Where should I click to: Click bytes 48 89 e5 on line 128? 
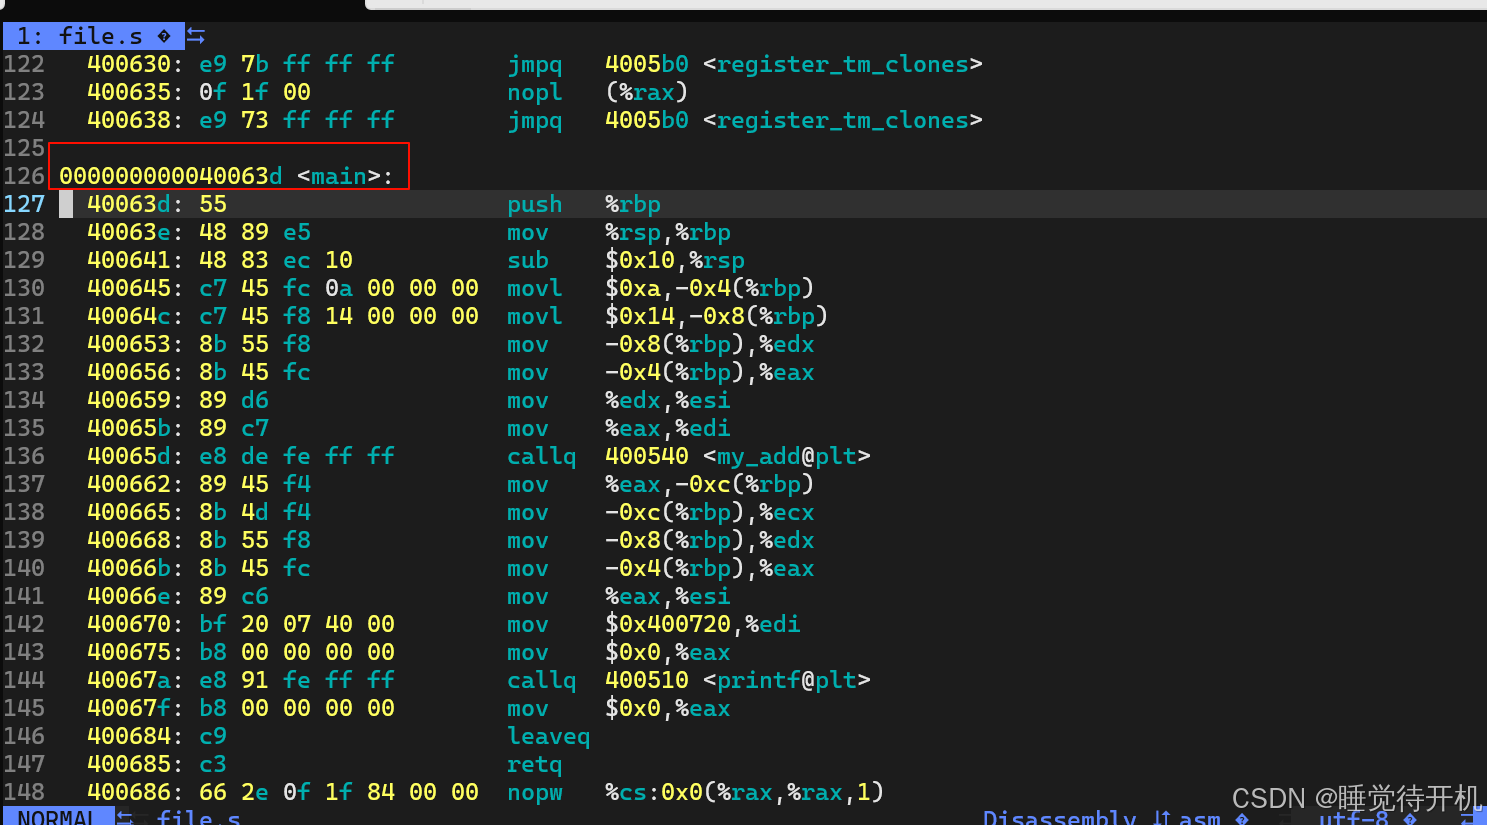pos(255,232)
